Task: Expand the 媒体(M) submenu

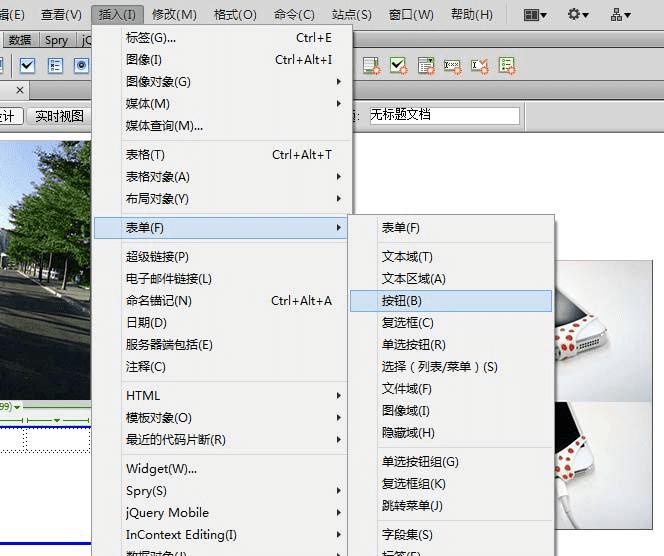Action: point(338,103)
